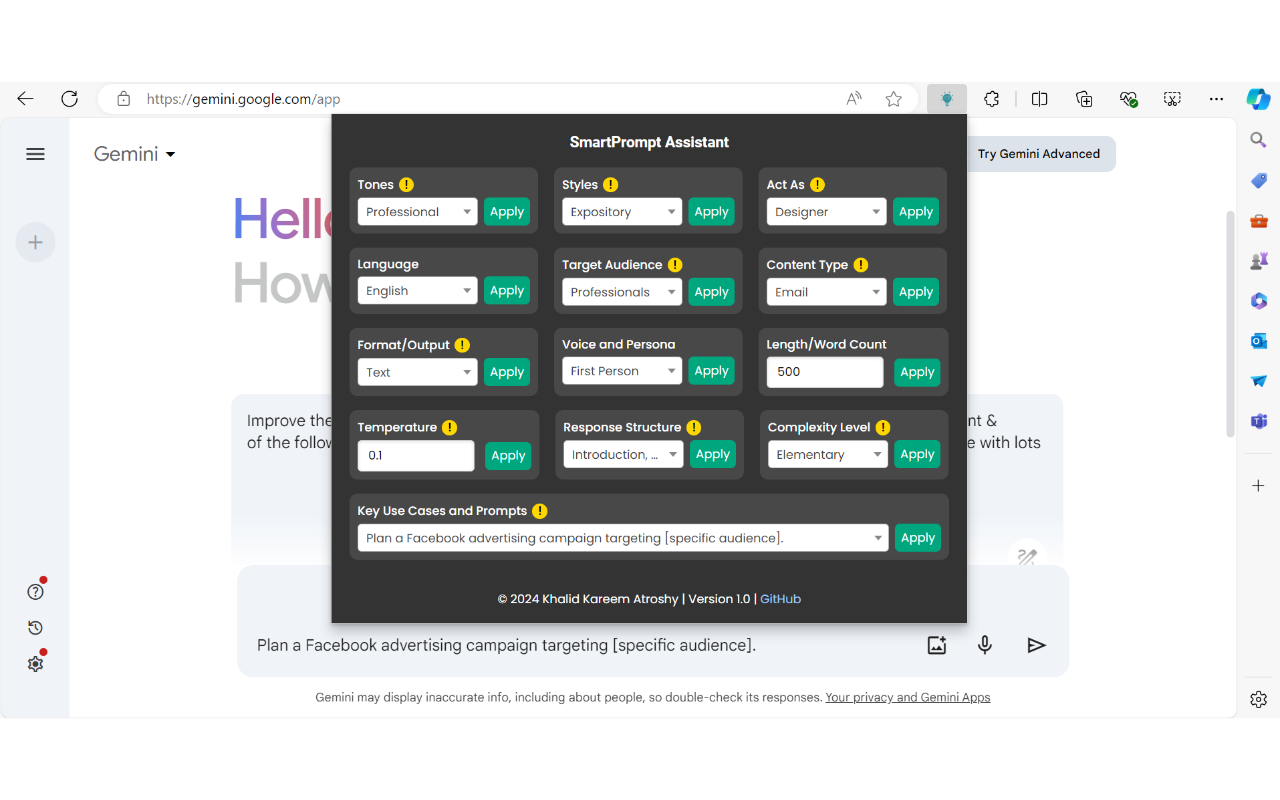Click the Edge sidebar search icon
Screen dimensions: 1280x800
pos(1259,140)
